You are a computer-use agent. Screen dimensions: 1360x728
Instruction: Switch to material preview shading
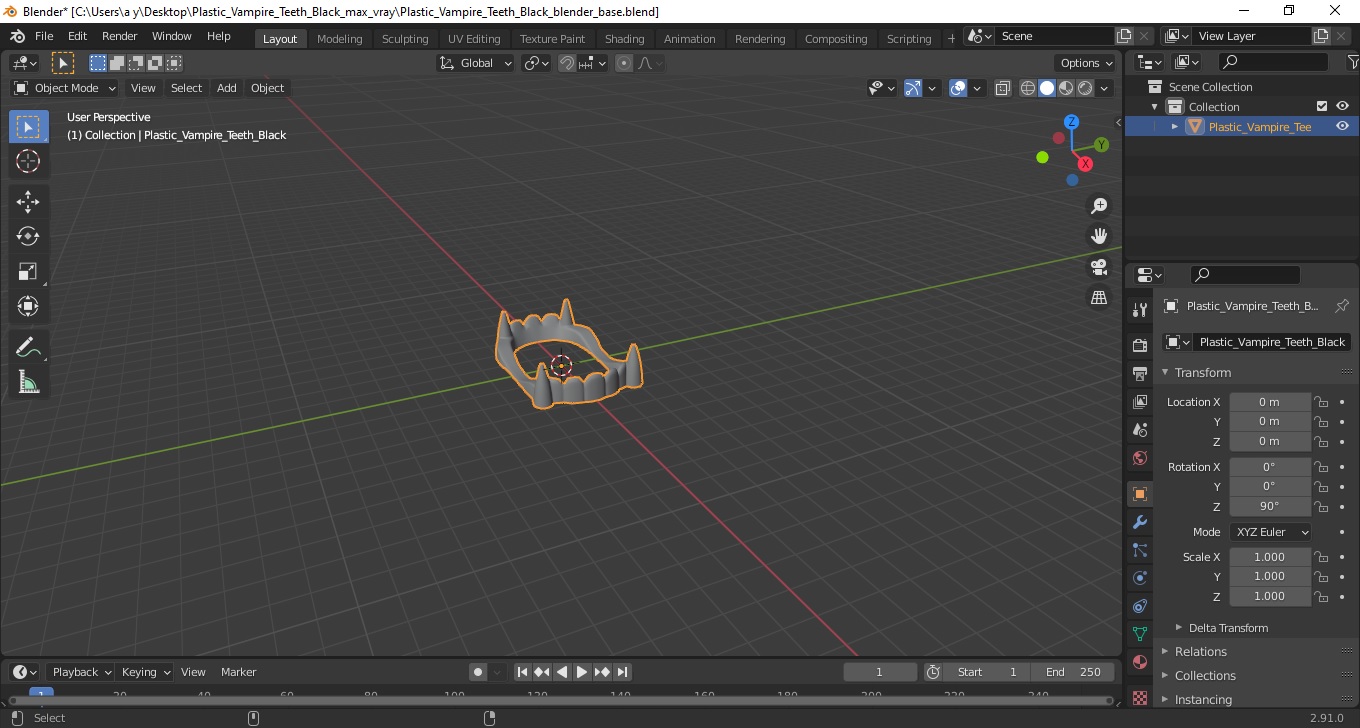1066,88
